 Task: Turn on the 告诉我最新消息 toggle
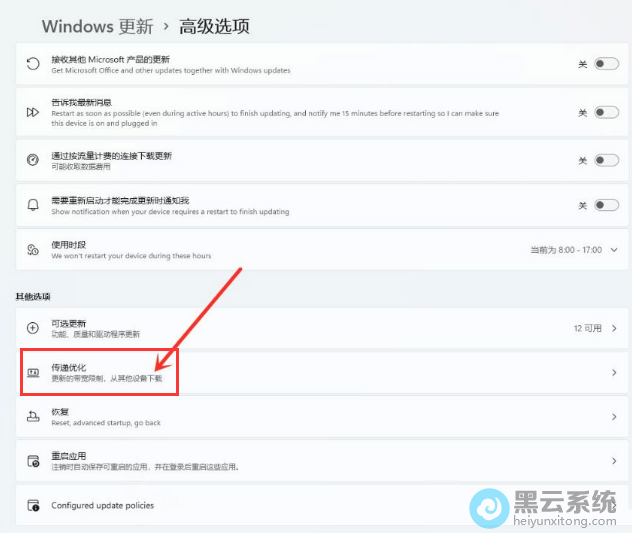pyautogui.click(x=606, y=113)
